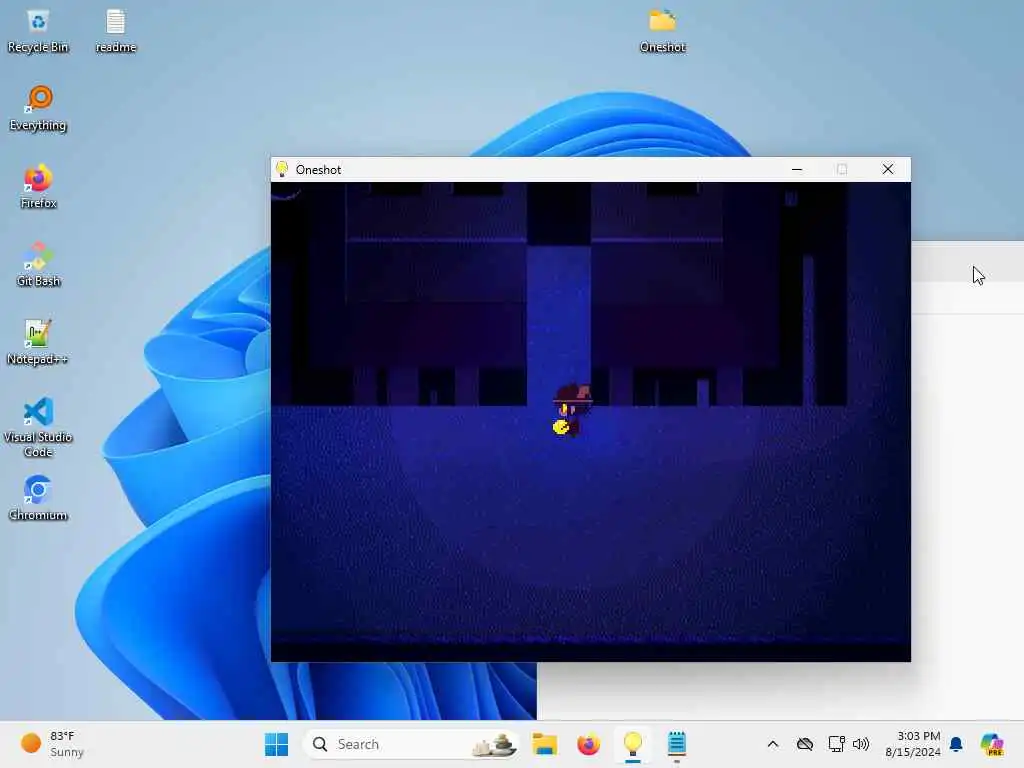Click the taskbar Search box
The height and width of the screenshot is (768, 1024).
click(411, 744)
